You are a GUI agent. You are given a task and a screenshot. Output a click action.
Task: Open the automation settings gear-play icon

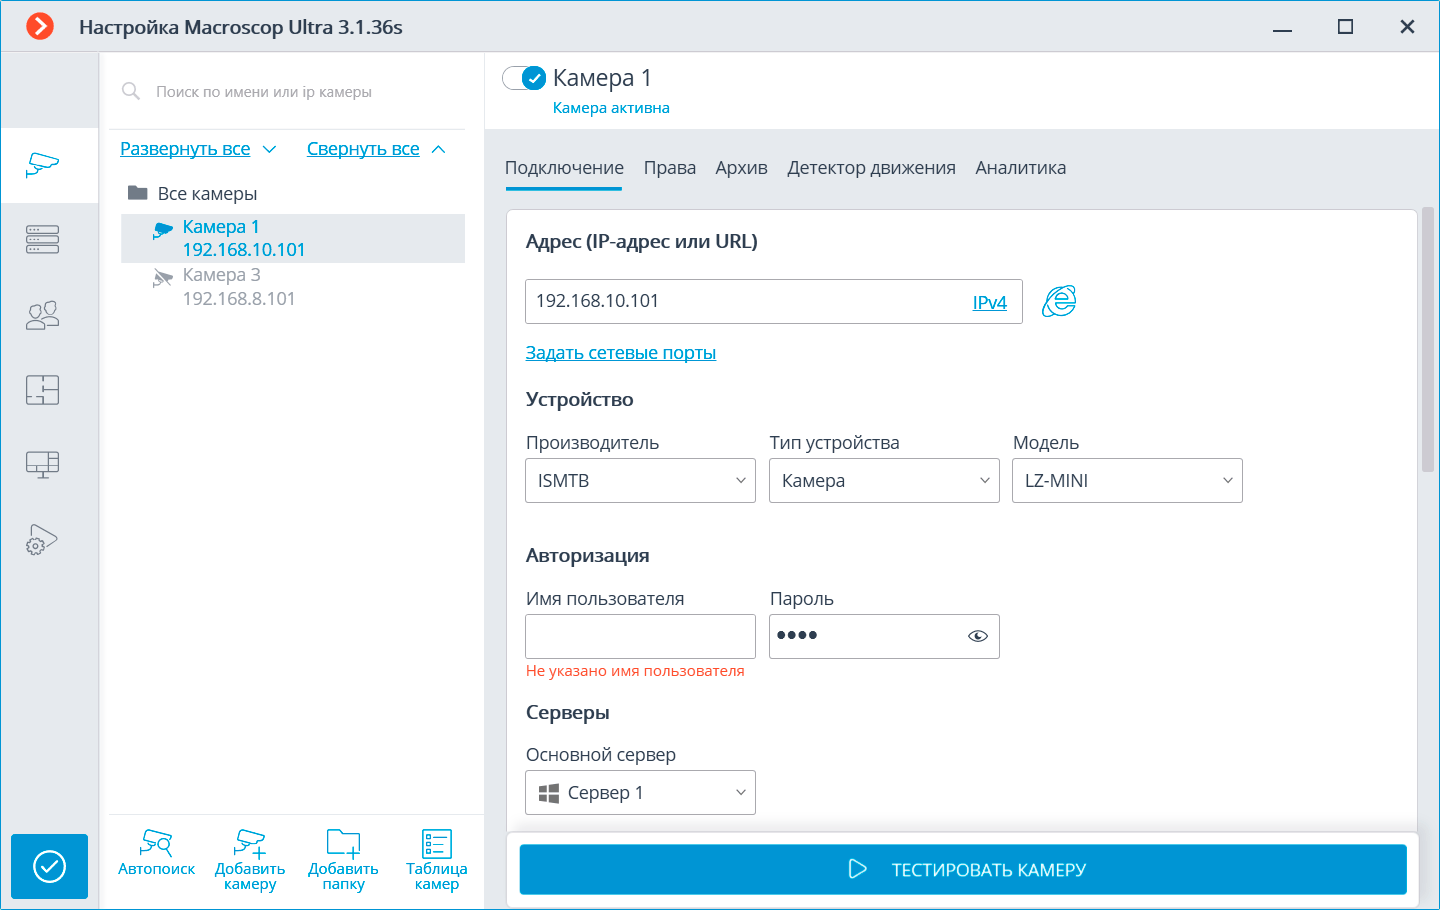(43, 540)
